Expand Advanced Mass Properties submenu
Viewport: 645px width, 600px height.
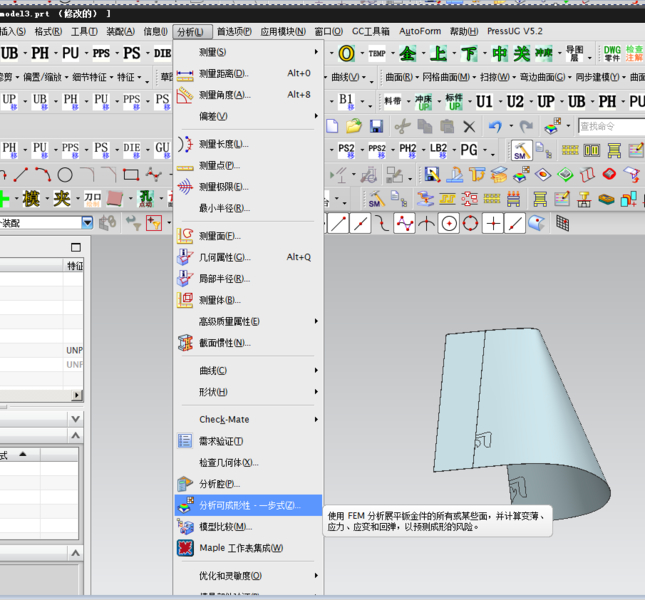coord(248,322)
